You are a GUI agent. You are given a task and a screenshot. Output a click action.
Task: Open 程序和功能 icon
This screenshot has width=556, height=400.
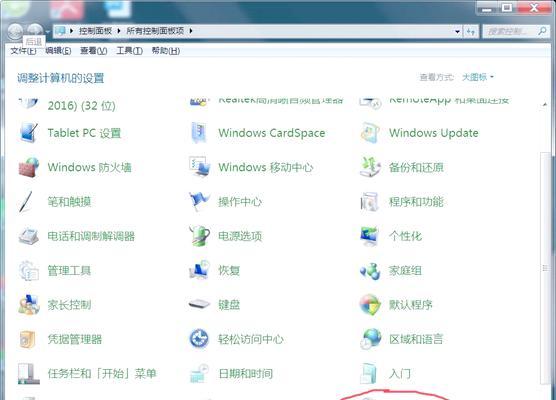(x=370, y=201)
